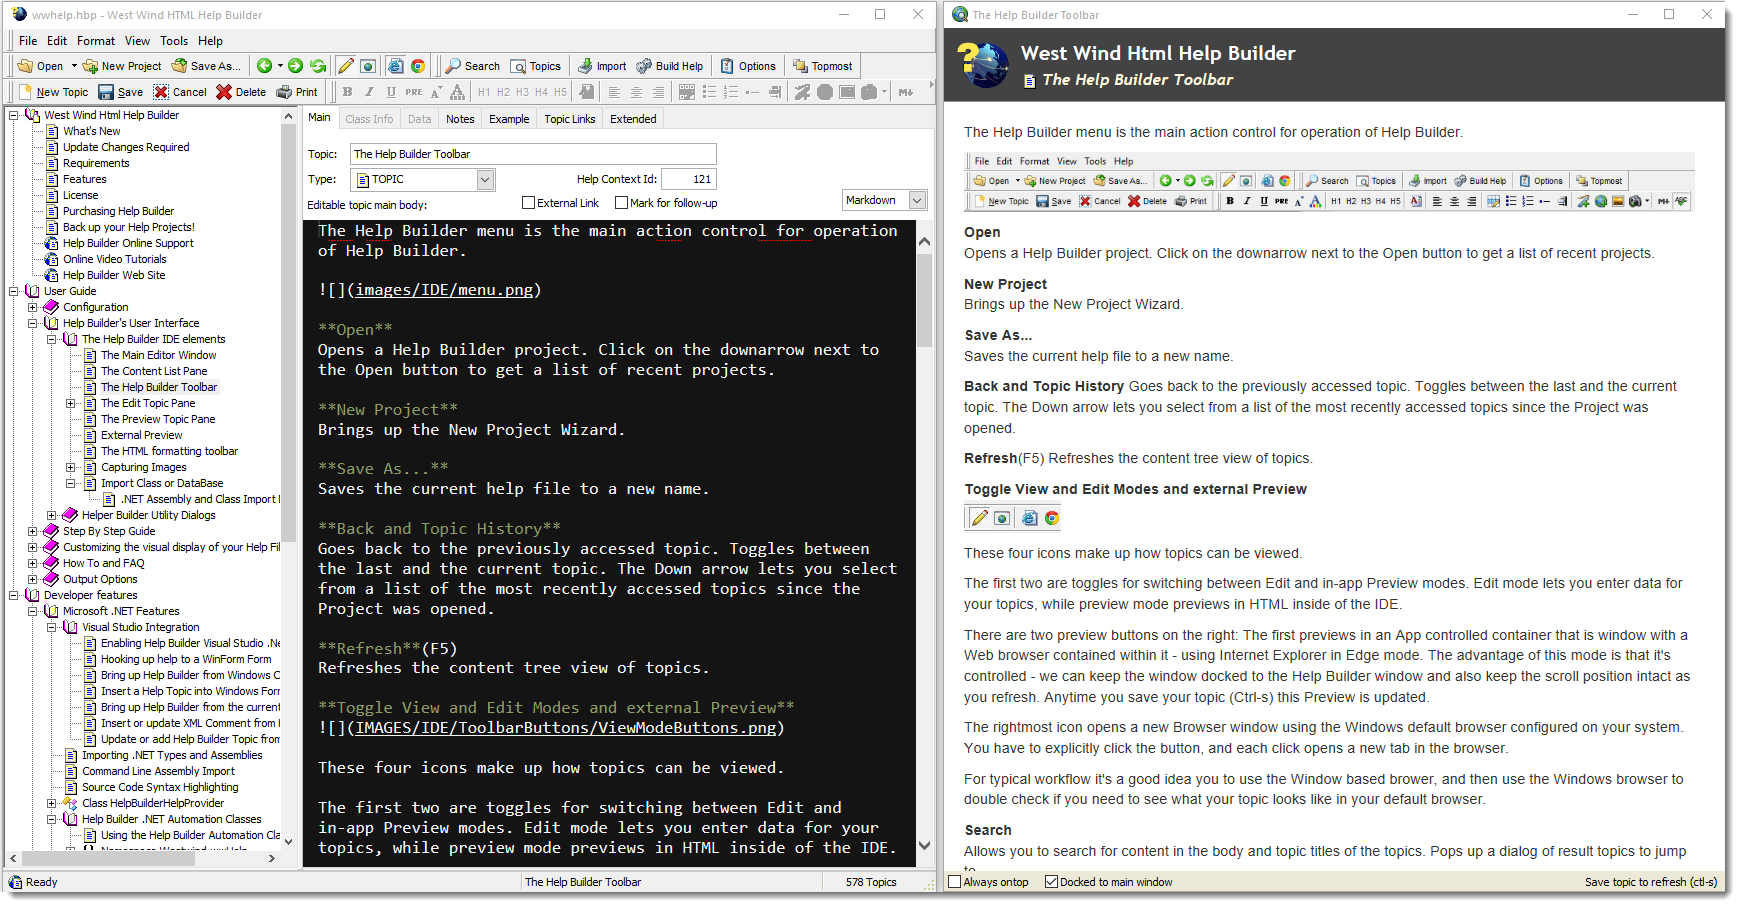The height and width of the screenshot is (907, 1740).
Task: Click the Topic title input field
Action: click(x=533, y=154)
